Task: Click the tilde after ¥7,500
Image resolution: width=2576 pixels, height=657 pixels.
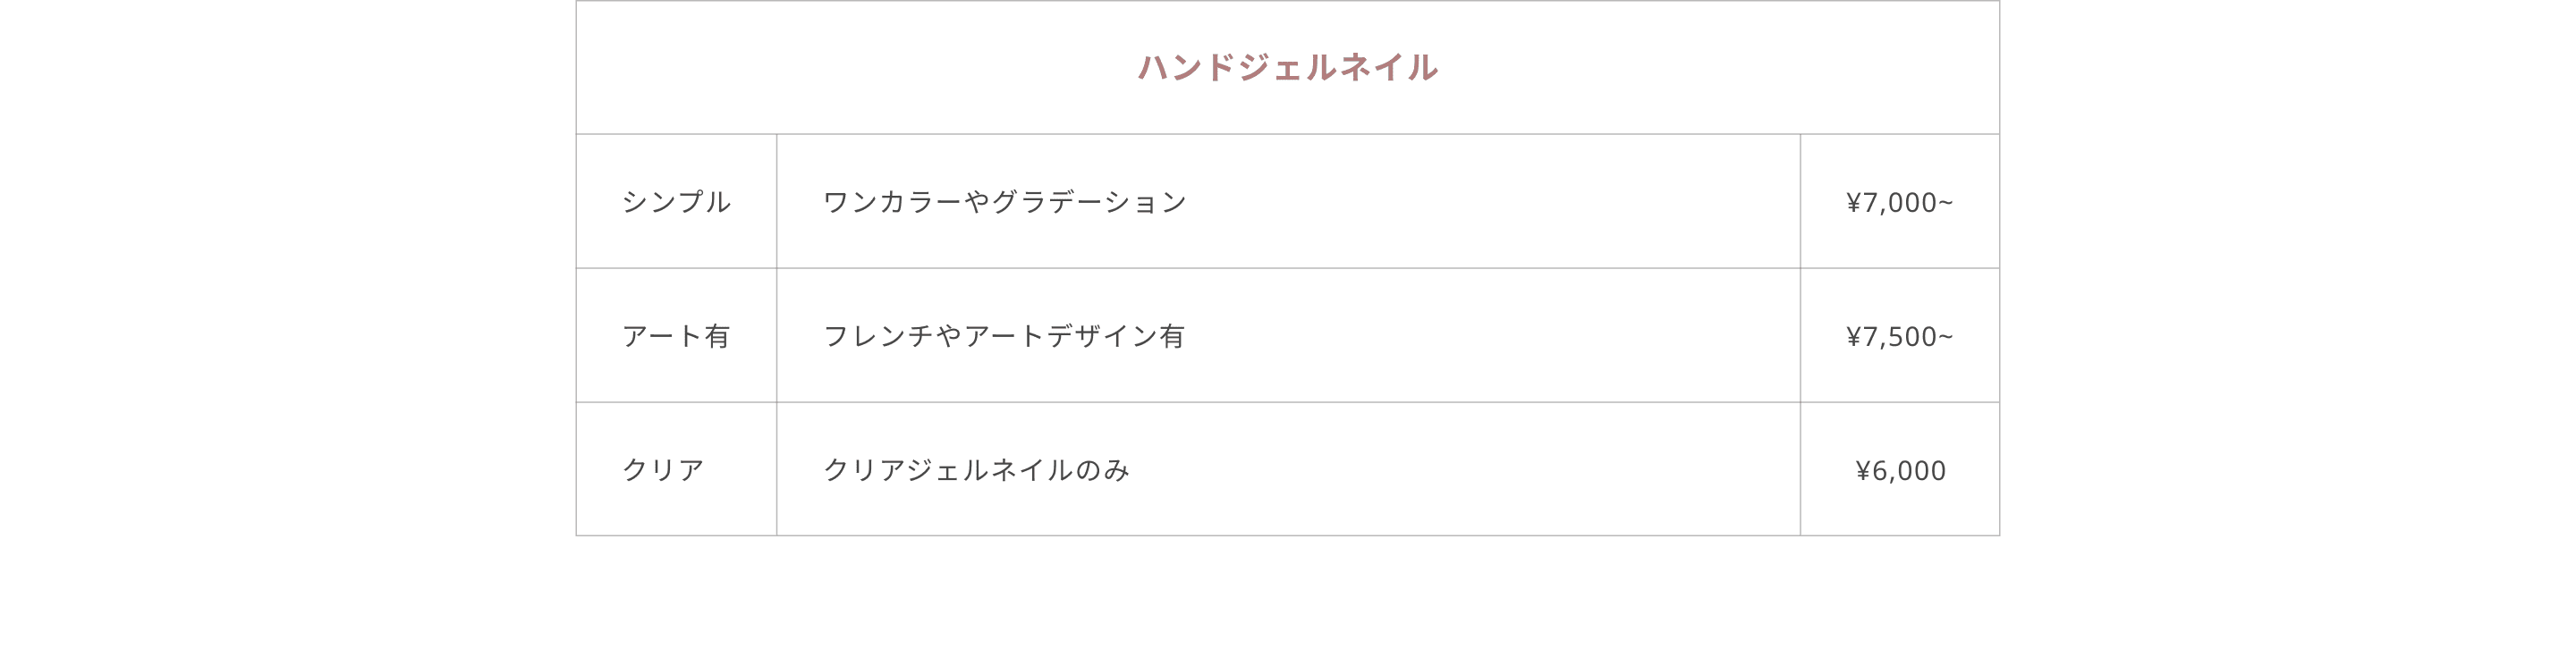Action: 1945,337
